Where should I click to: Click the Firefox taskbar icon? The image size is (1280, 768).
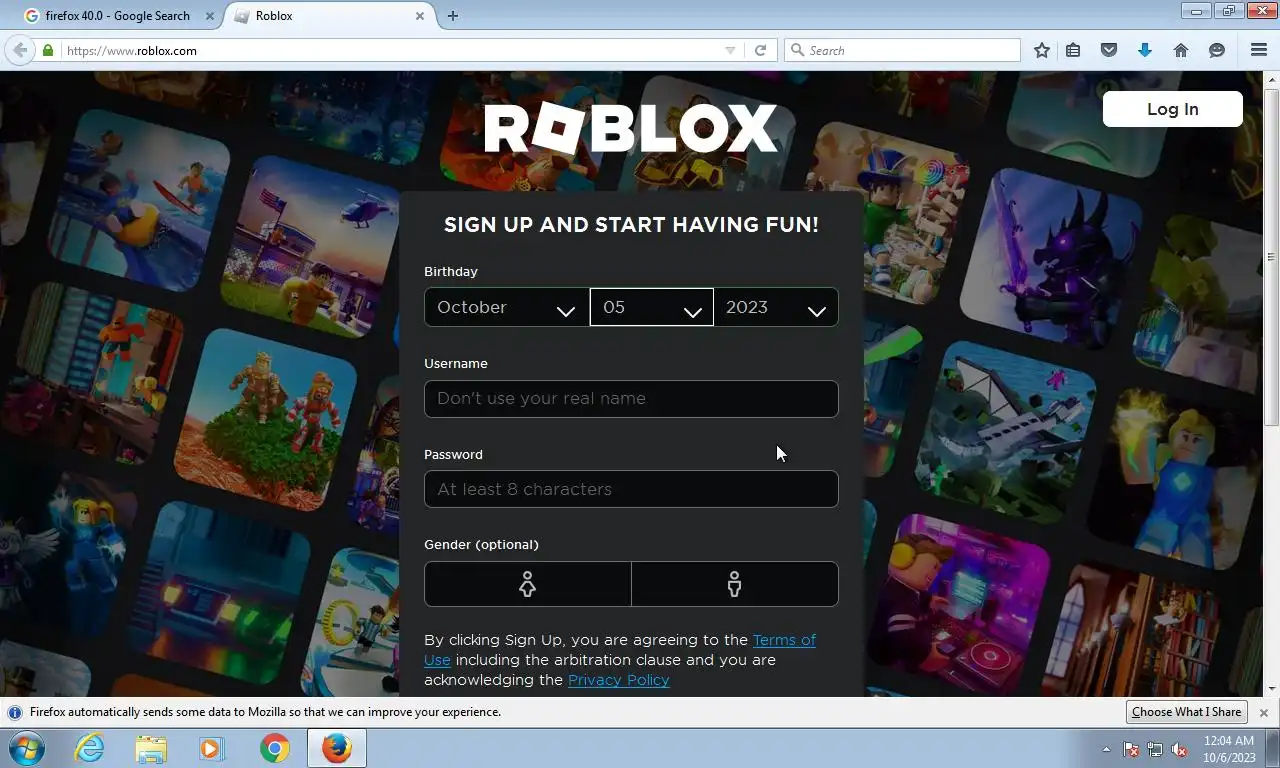(x=337, y=748)
